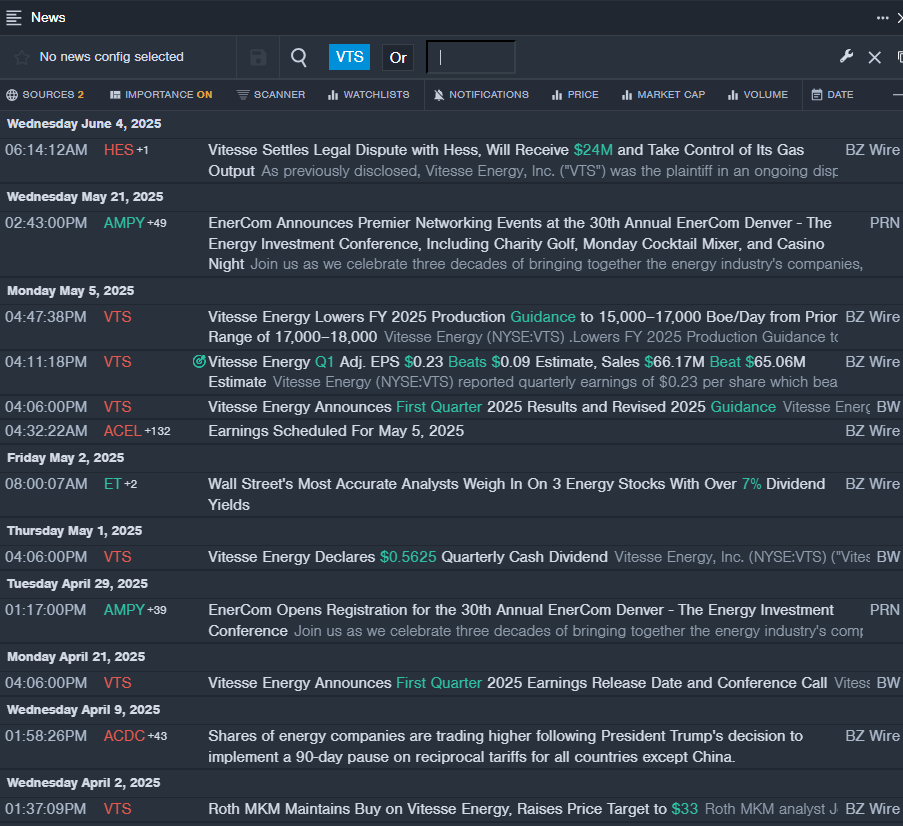Click the $33 price target value
This screenshot has height=826, width=903.
click(x=684, y=809)
